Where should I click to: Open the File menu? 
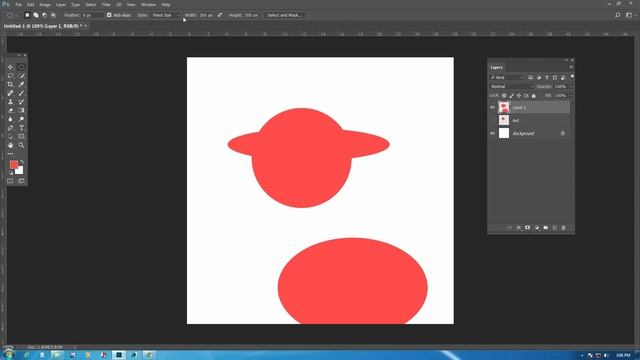19,4
